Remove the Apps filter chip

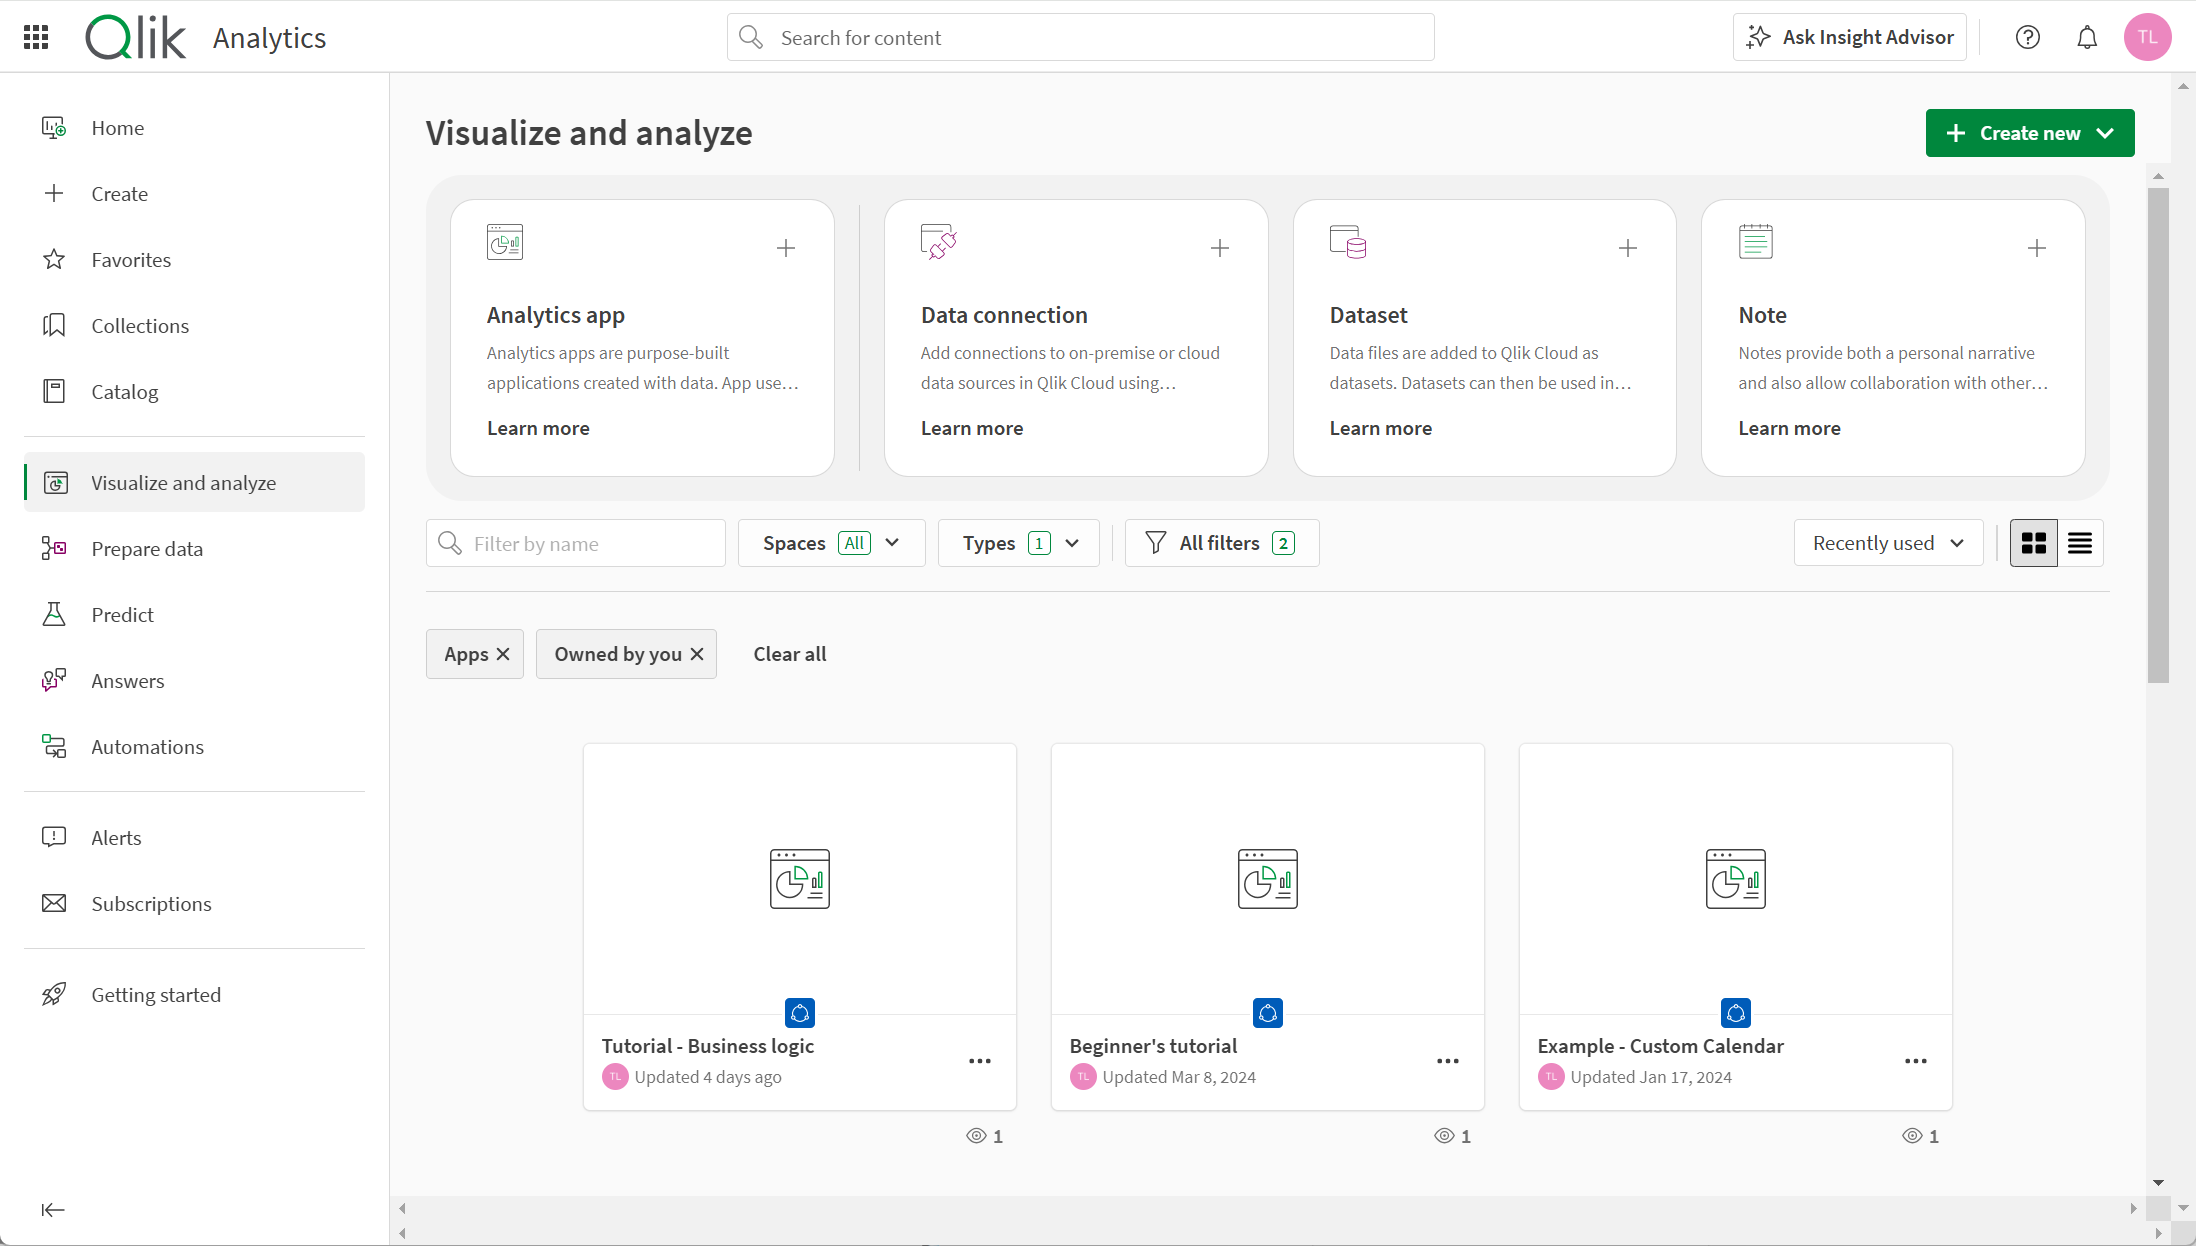point(503,654)
